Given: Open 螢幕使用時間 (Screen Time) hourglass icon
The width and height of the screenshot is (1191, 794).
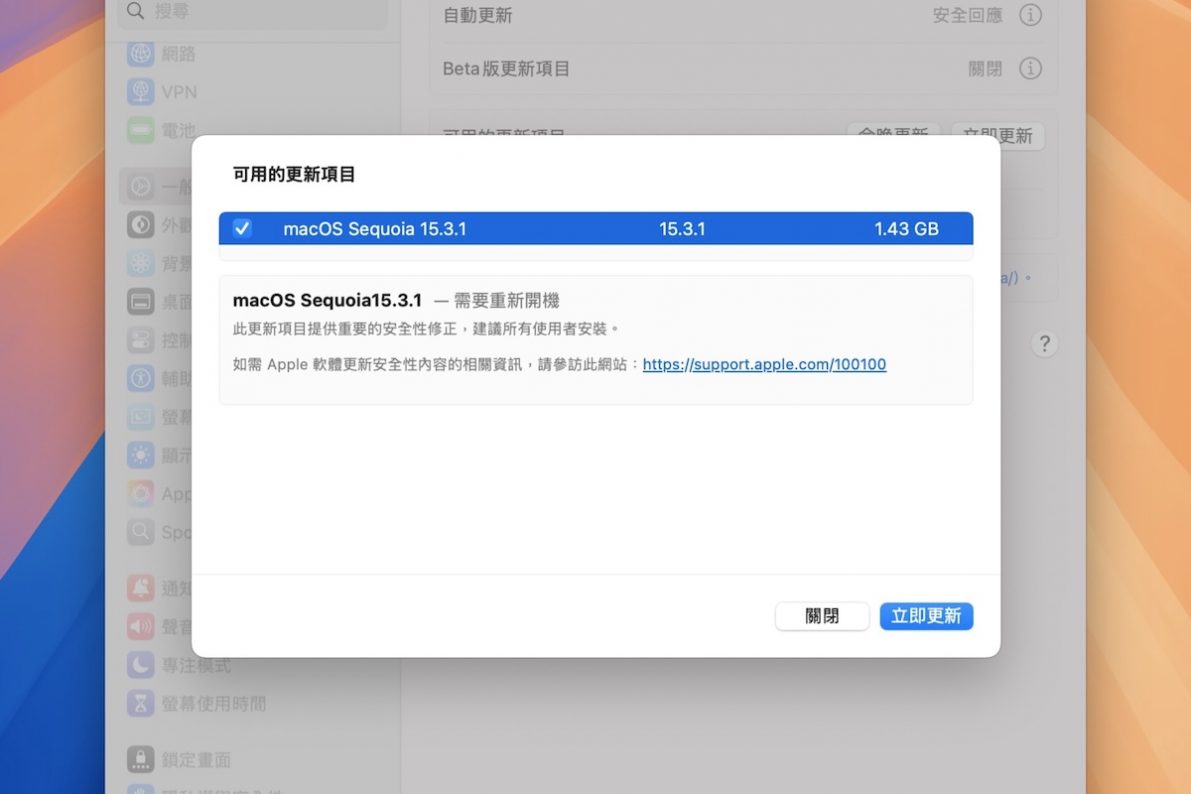Looking at the screenshot, I should pos(141,703).
